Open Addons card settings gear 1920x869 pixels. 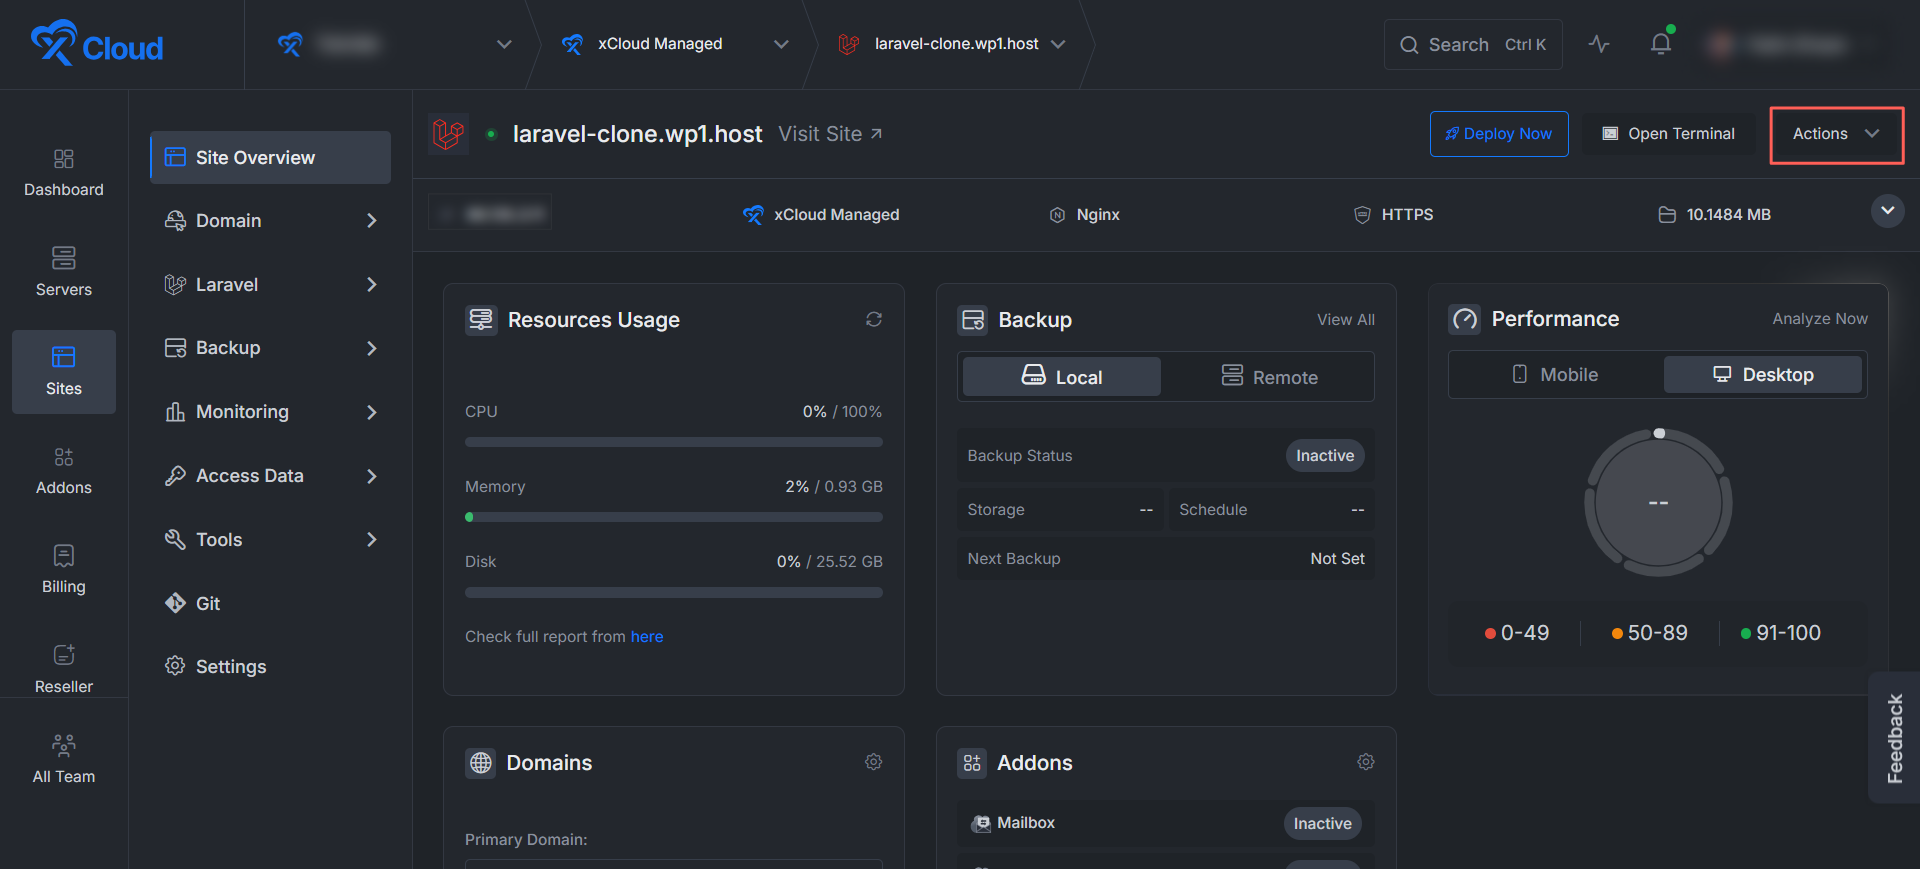click(1366, 762)
